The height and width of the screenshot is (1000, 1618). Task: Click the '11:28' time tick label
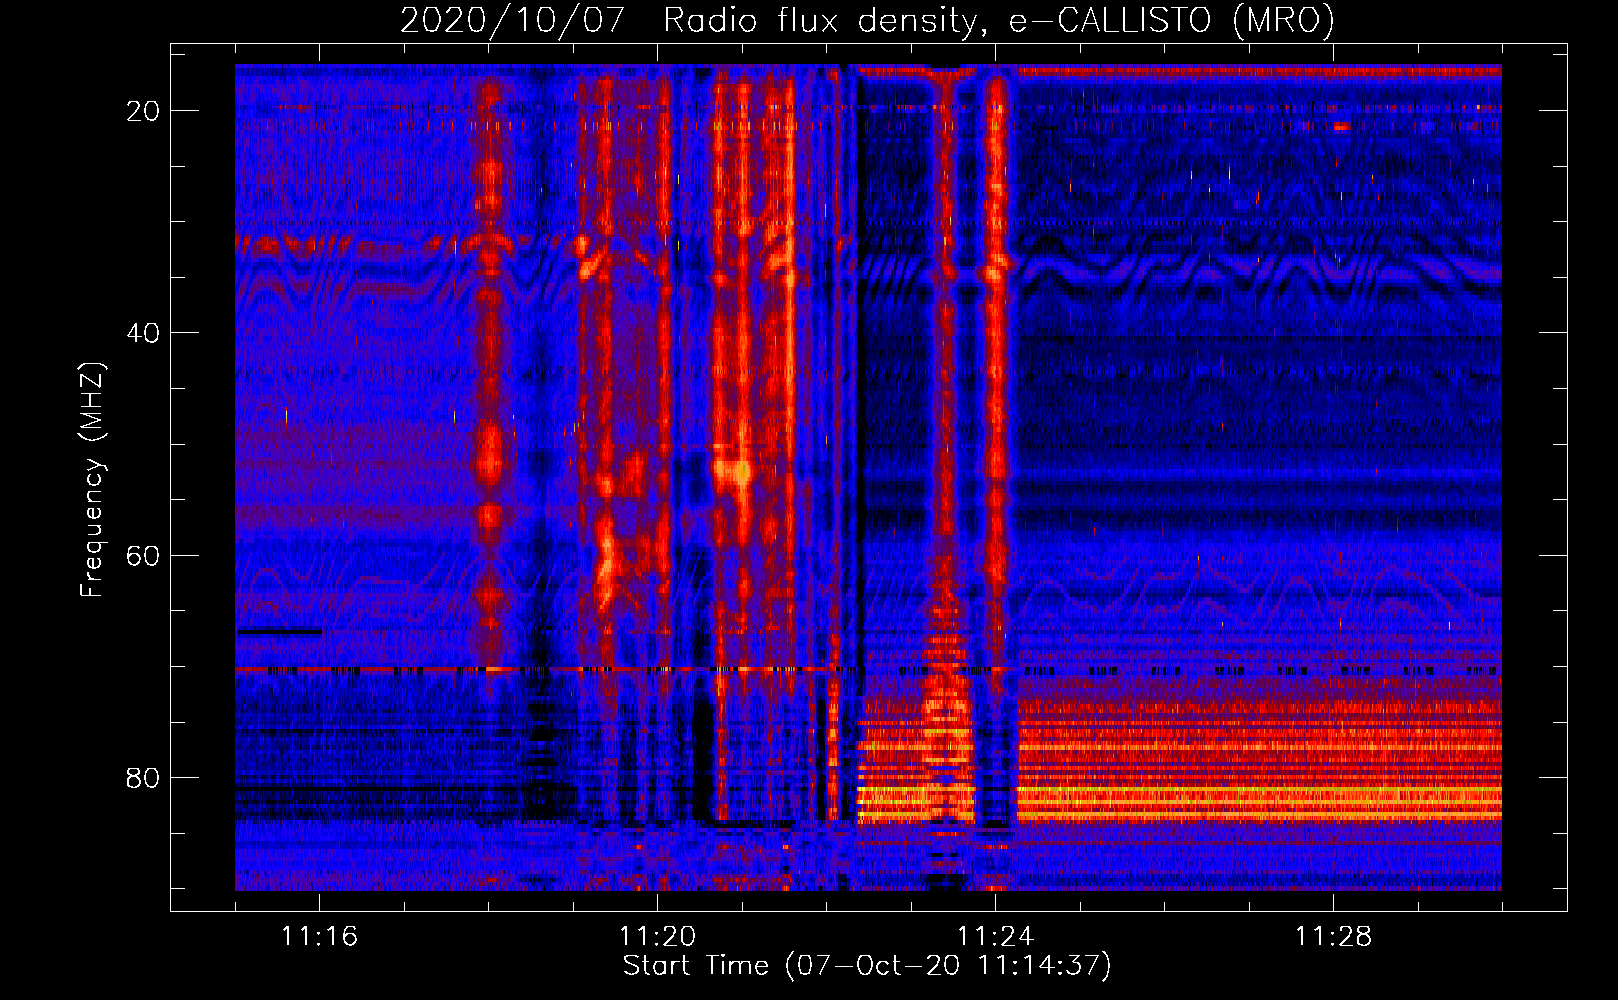[1334, 936]
